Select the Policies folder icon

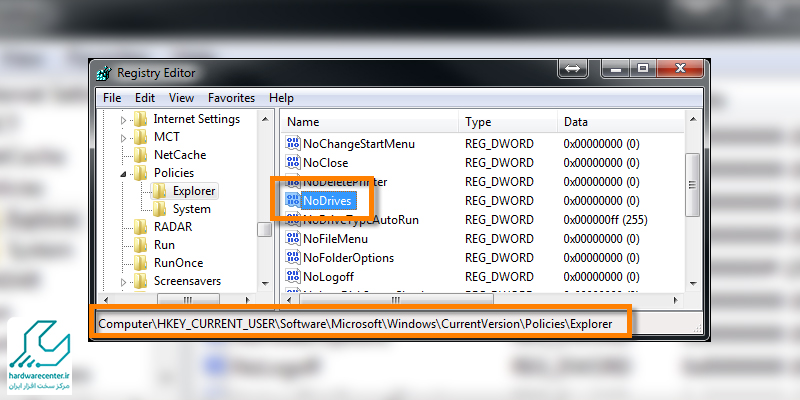pos(140,173)
